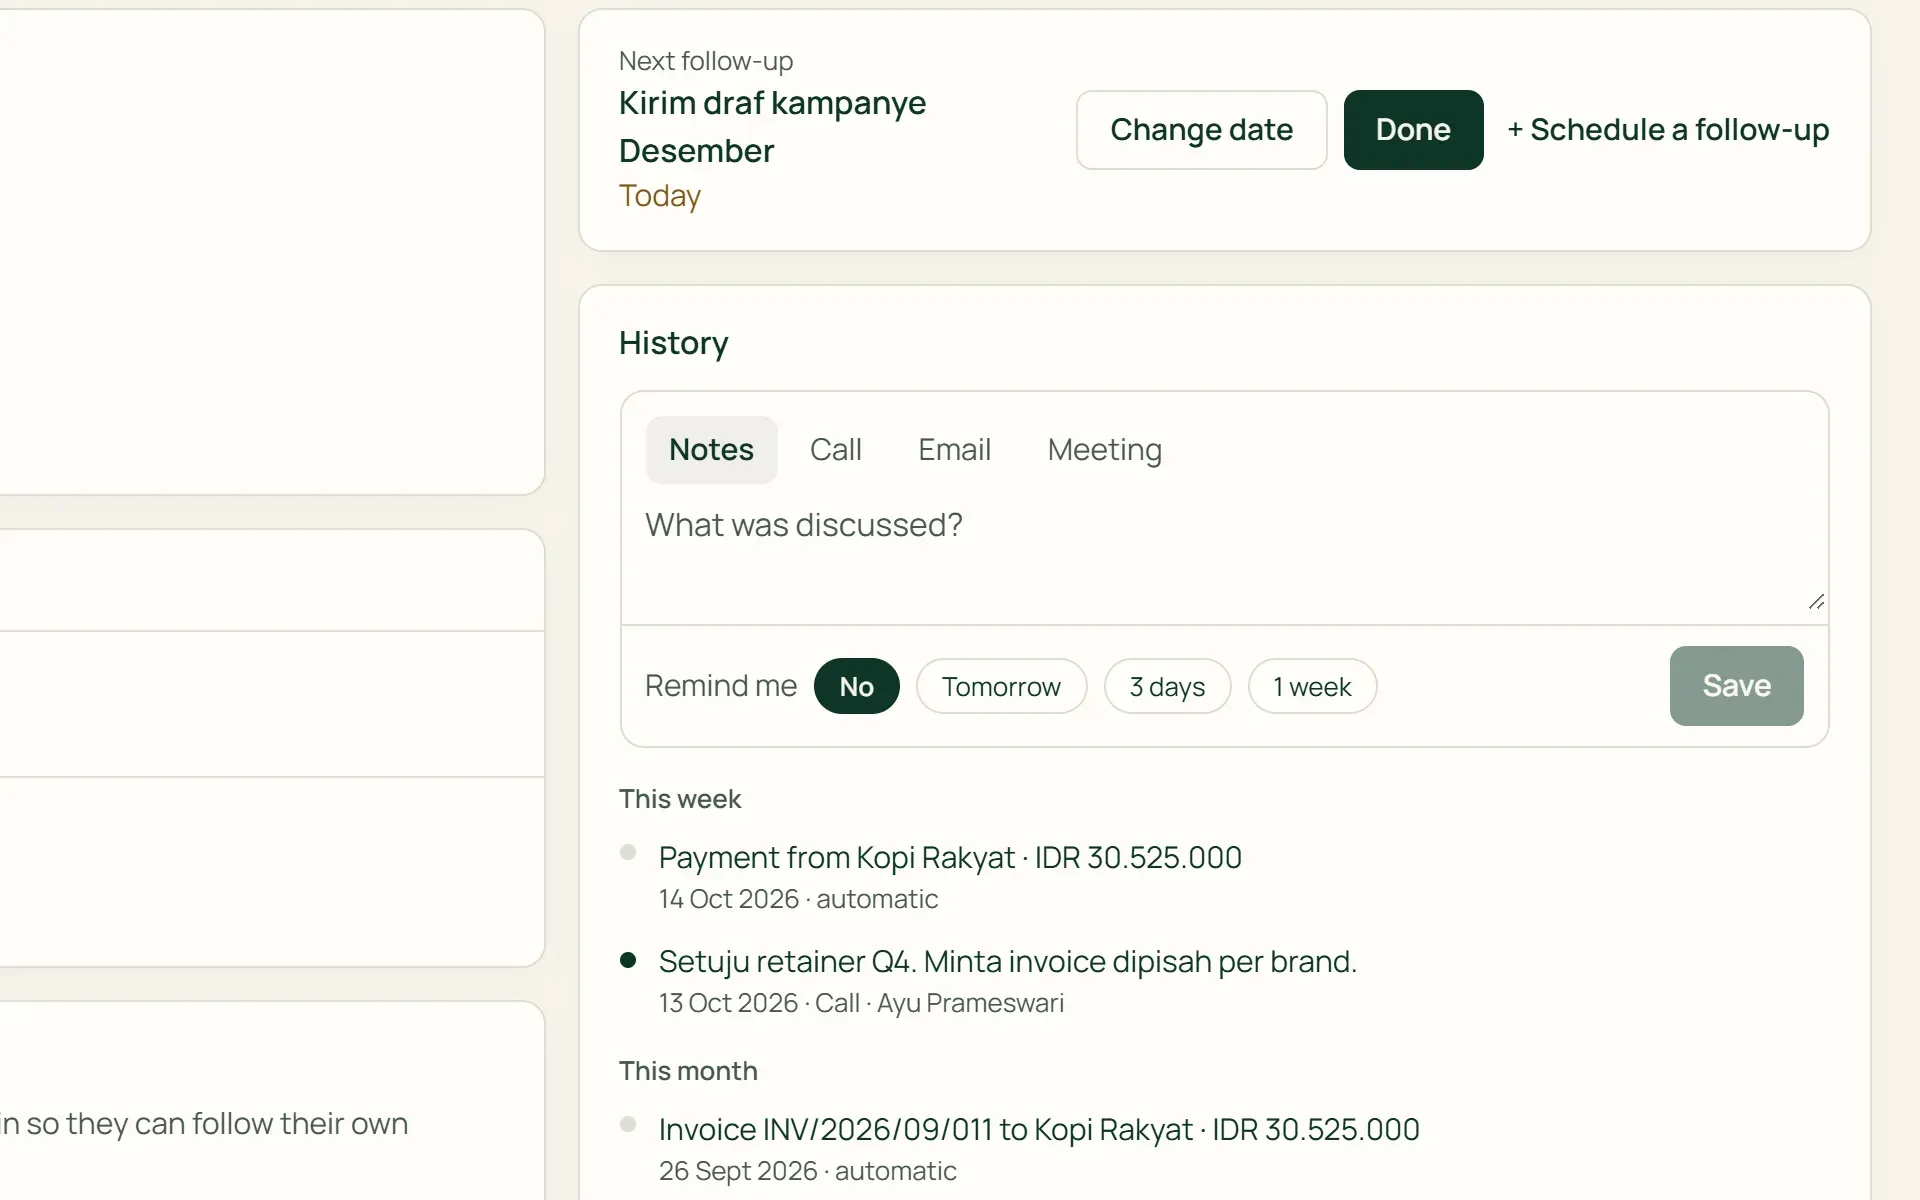Click the History heading

coord(673,343)
